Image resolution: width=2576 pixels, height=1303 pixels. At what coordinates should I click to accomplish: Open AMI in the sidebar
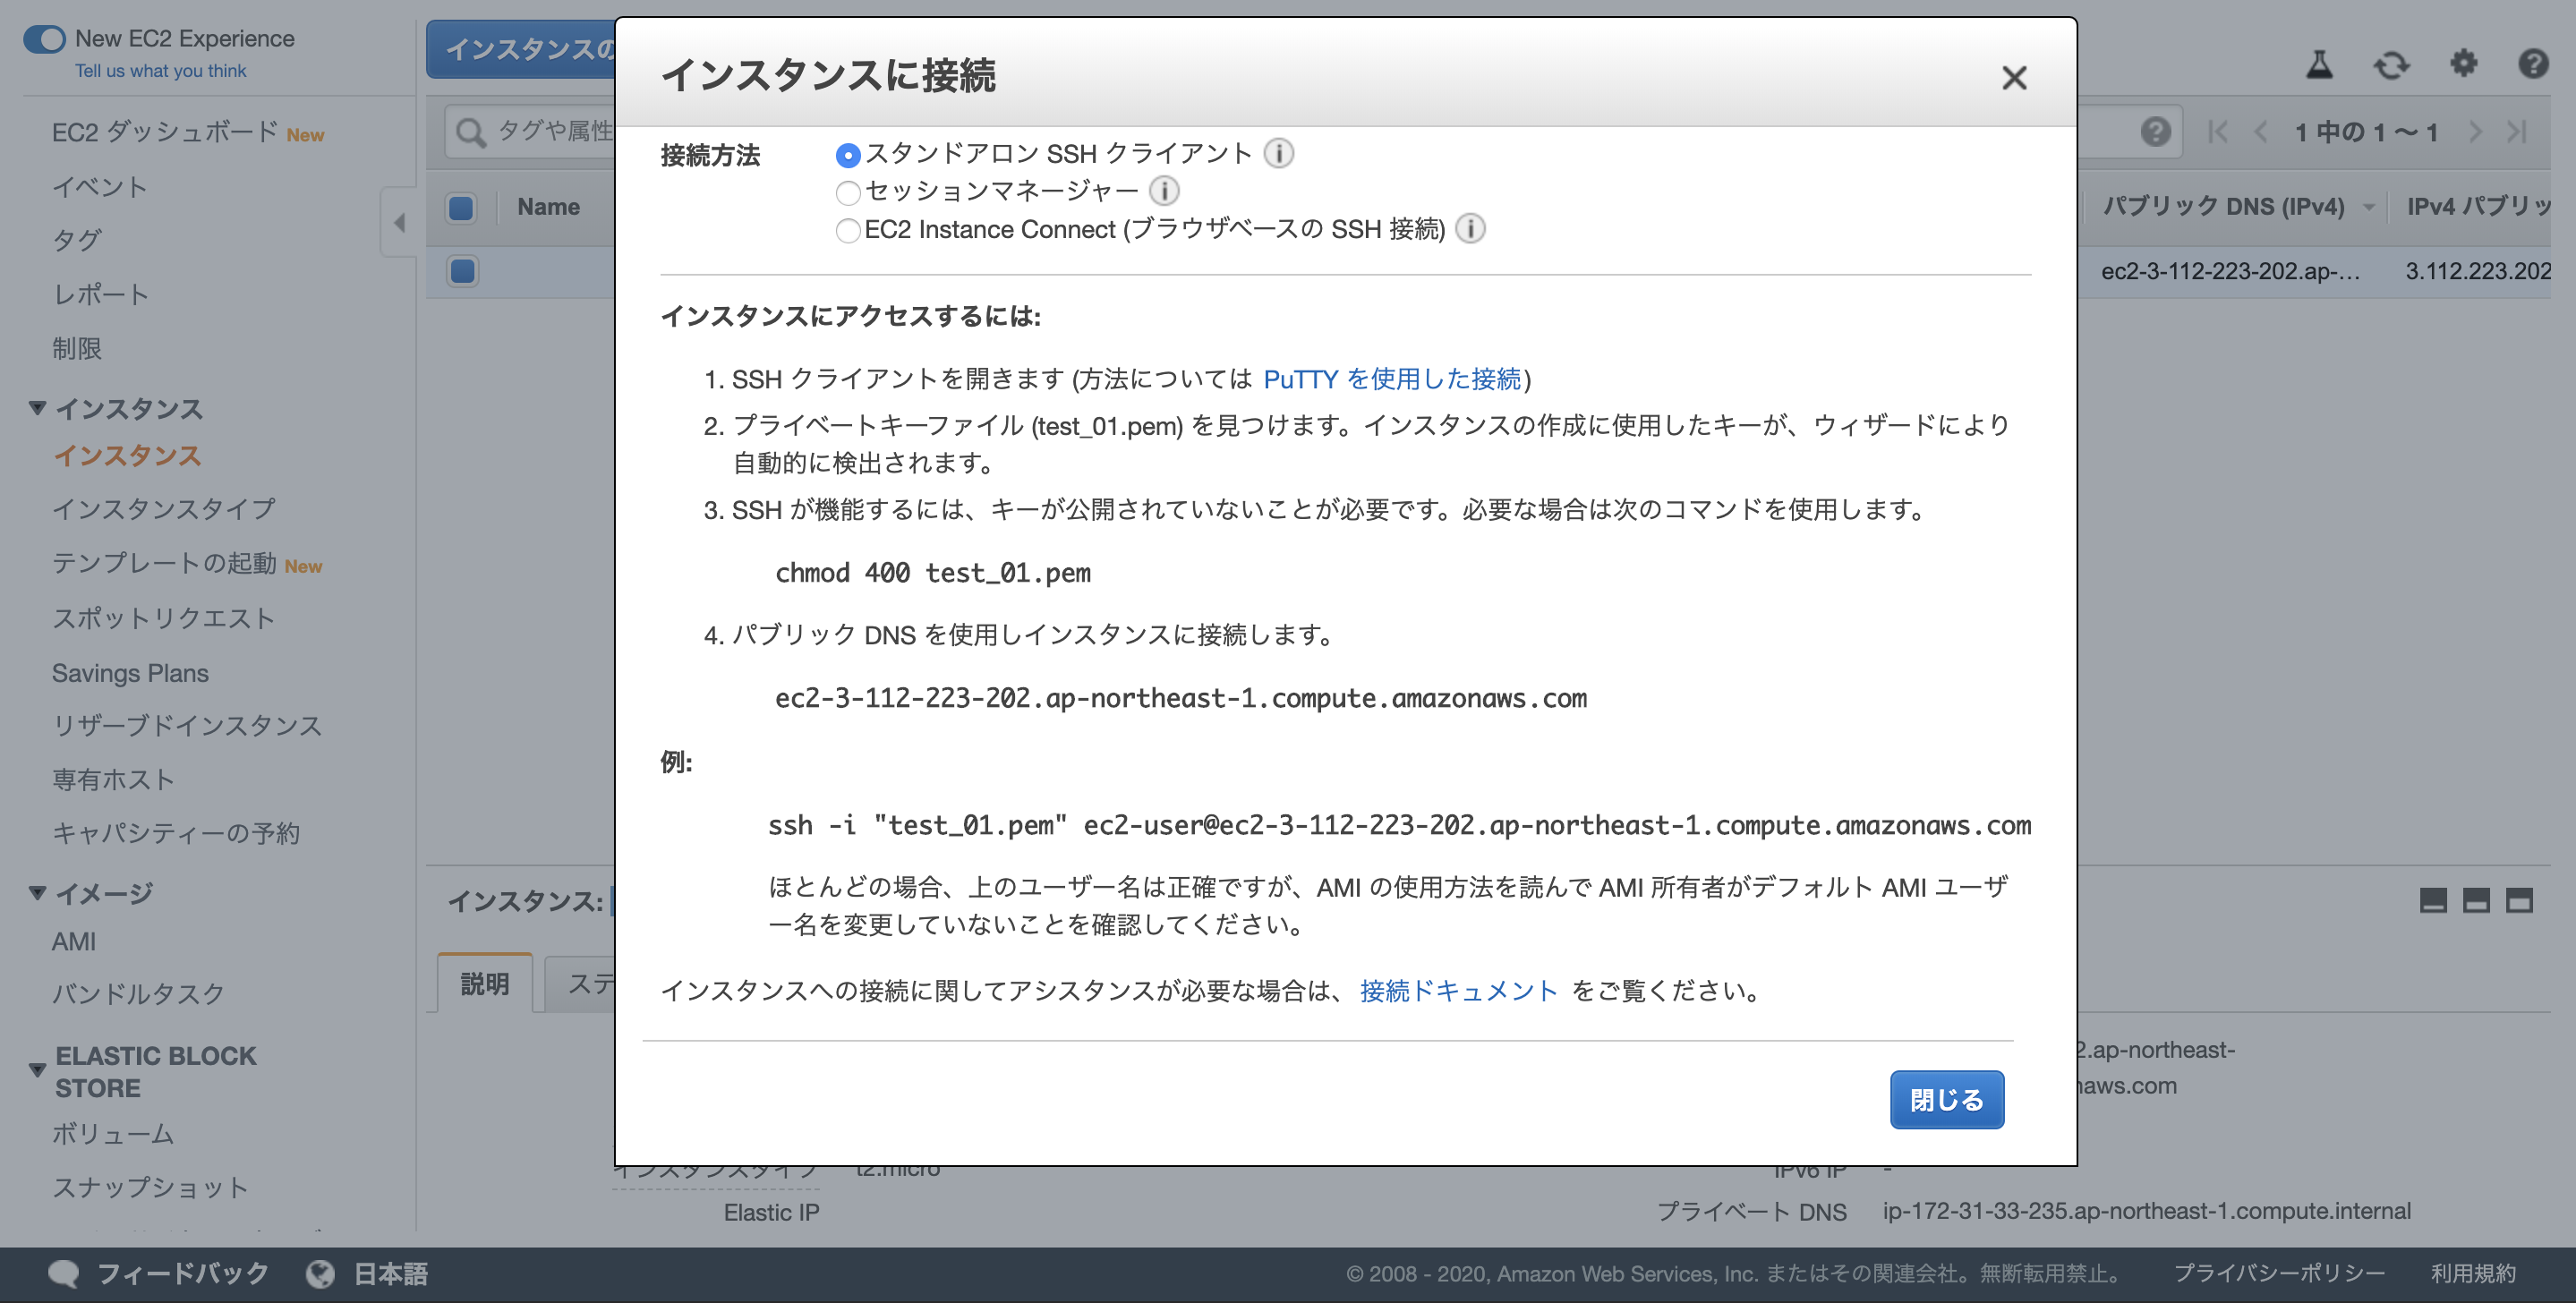coord(74,941)
